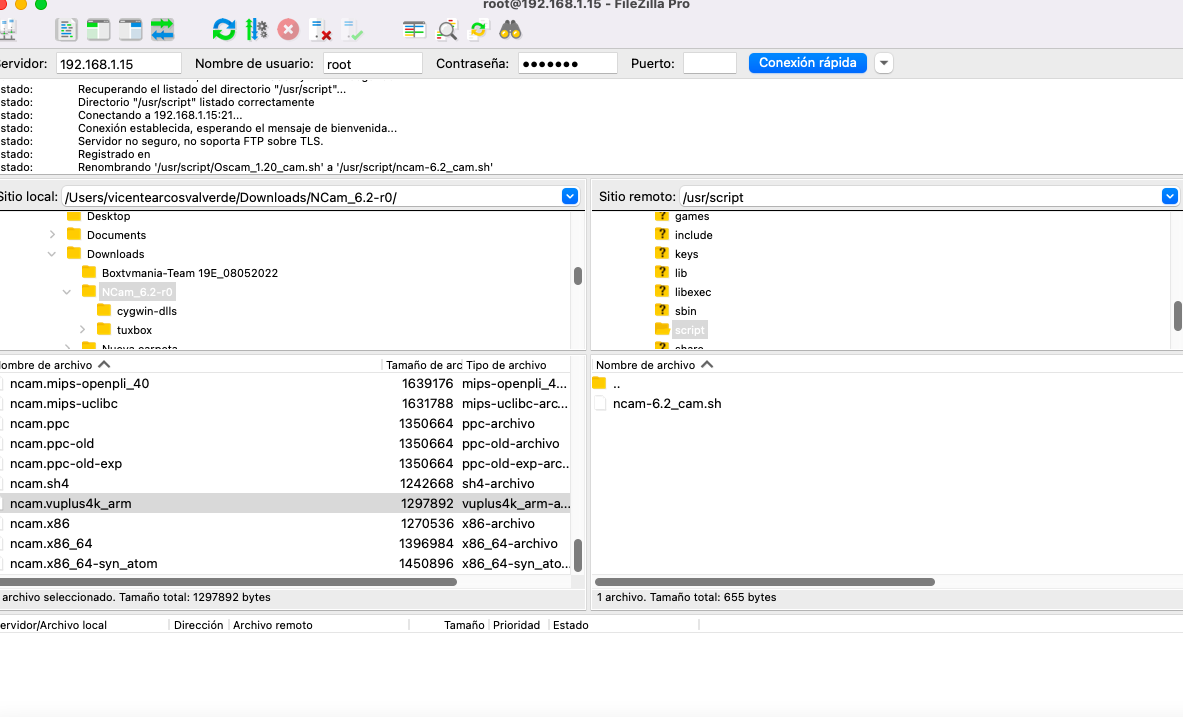Toggle the remote directory tree view icon

point(130,30)
